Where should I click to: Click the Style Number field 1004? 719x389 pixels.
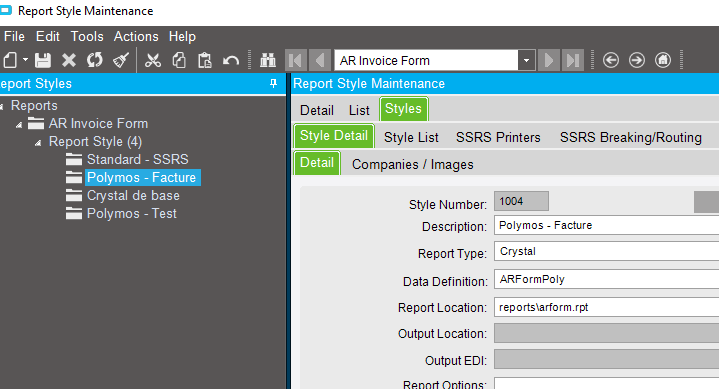click(x=521, y=201)
